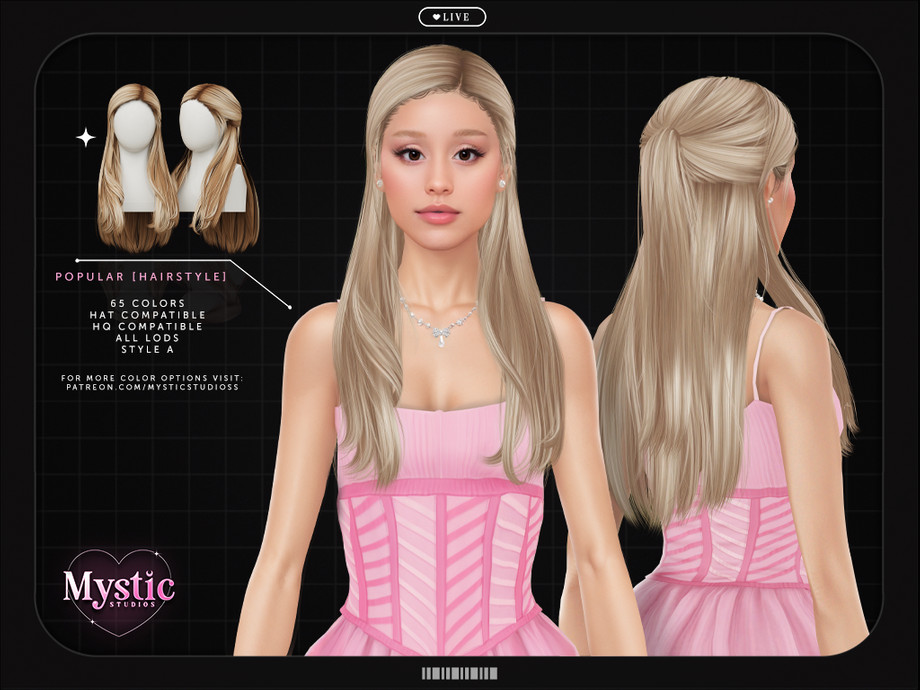Click the white sparkle star icon
Image resolution: width=920 pixels, height=690 pixels.
click(86, 137)
